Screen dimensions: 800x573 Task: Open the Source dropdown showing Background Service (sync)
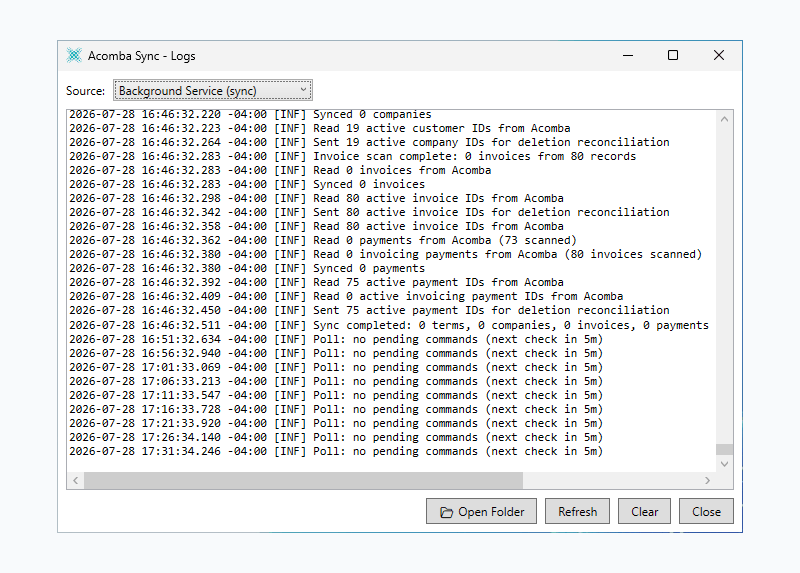tap(213, 90)
